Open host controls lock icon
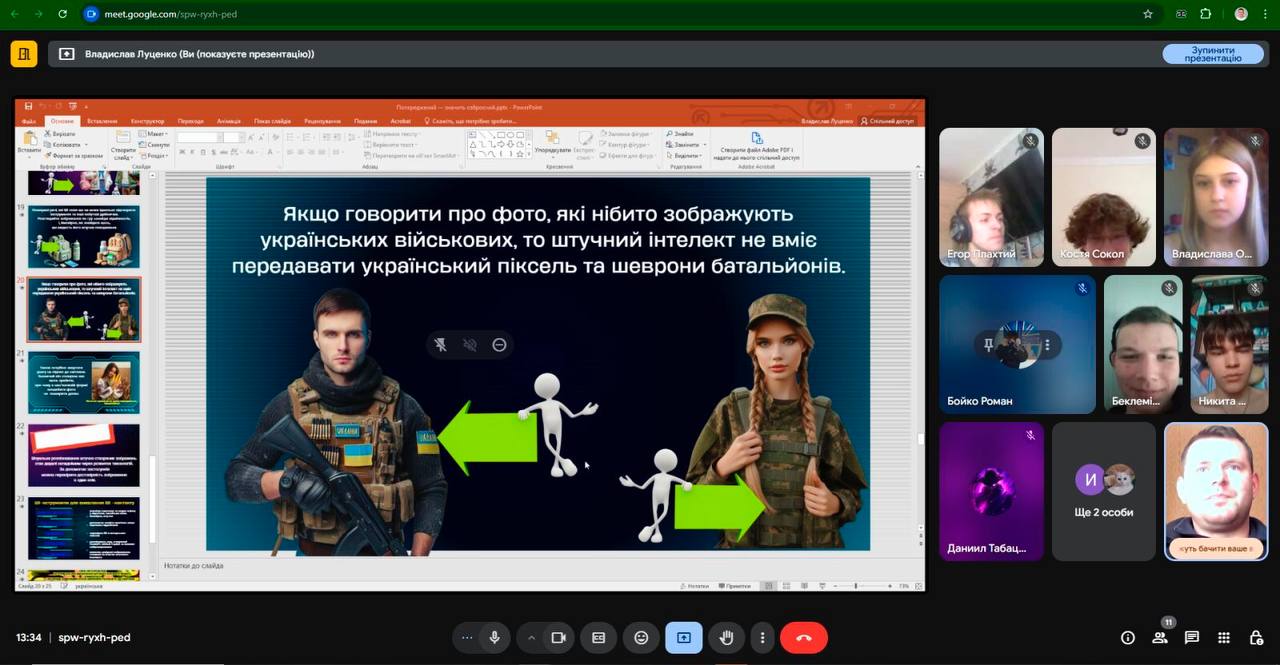1280x665 pixels. tap(1256, 637)
